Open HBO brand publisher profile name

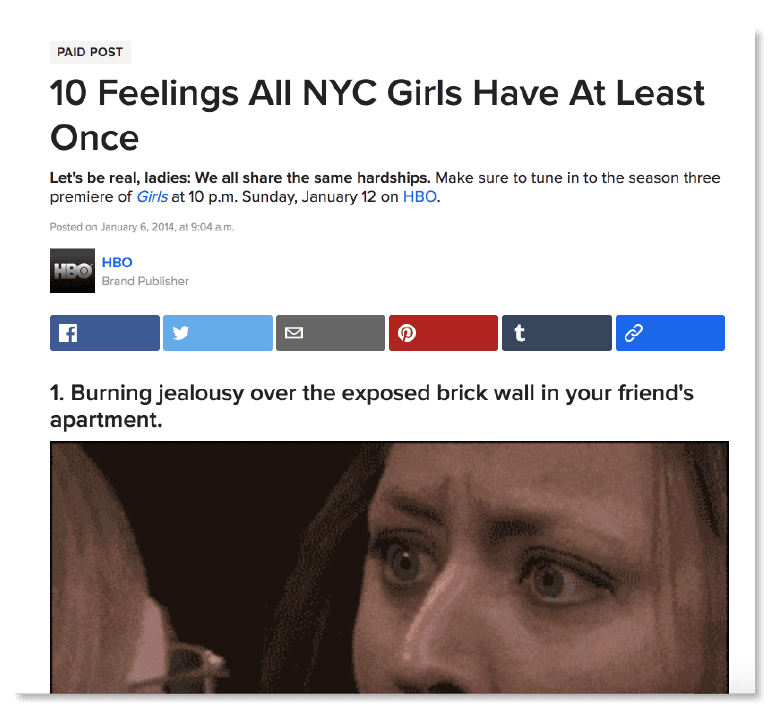tap(117, 262)
